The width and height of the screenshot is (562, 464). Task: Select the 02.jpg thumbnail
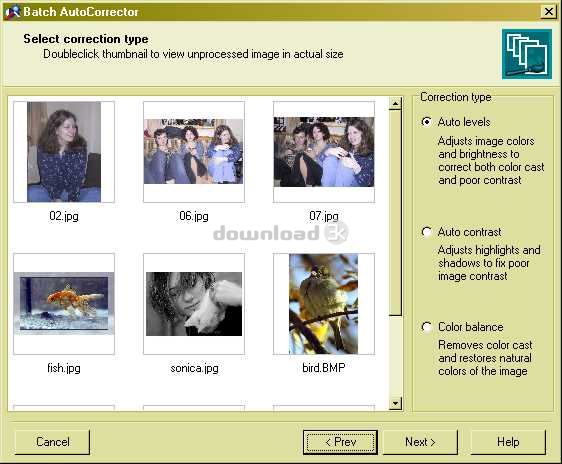point(64,152)
